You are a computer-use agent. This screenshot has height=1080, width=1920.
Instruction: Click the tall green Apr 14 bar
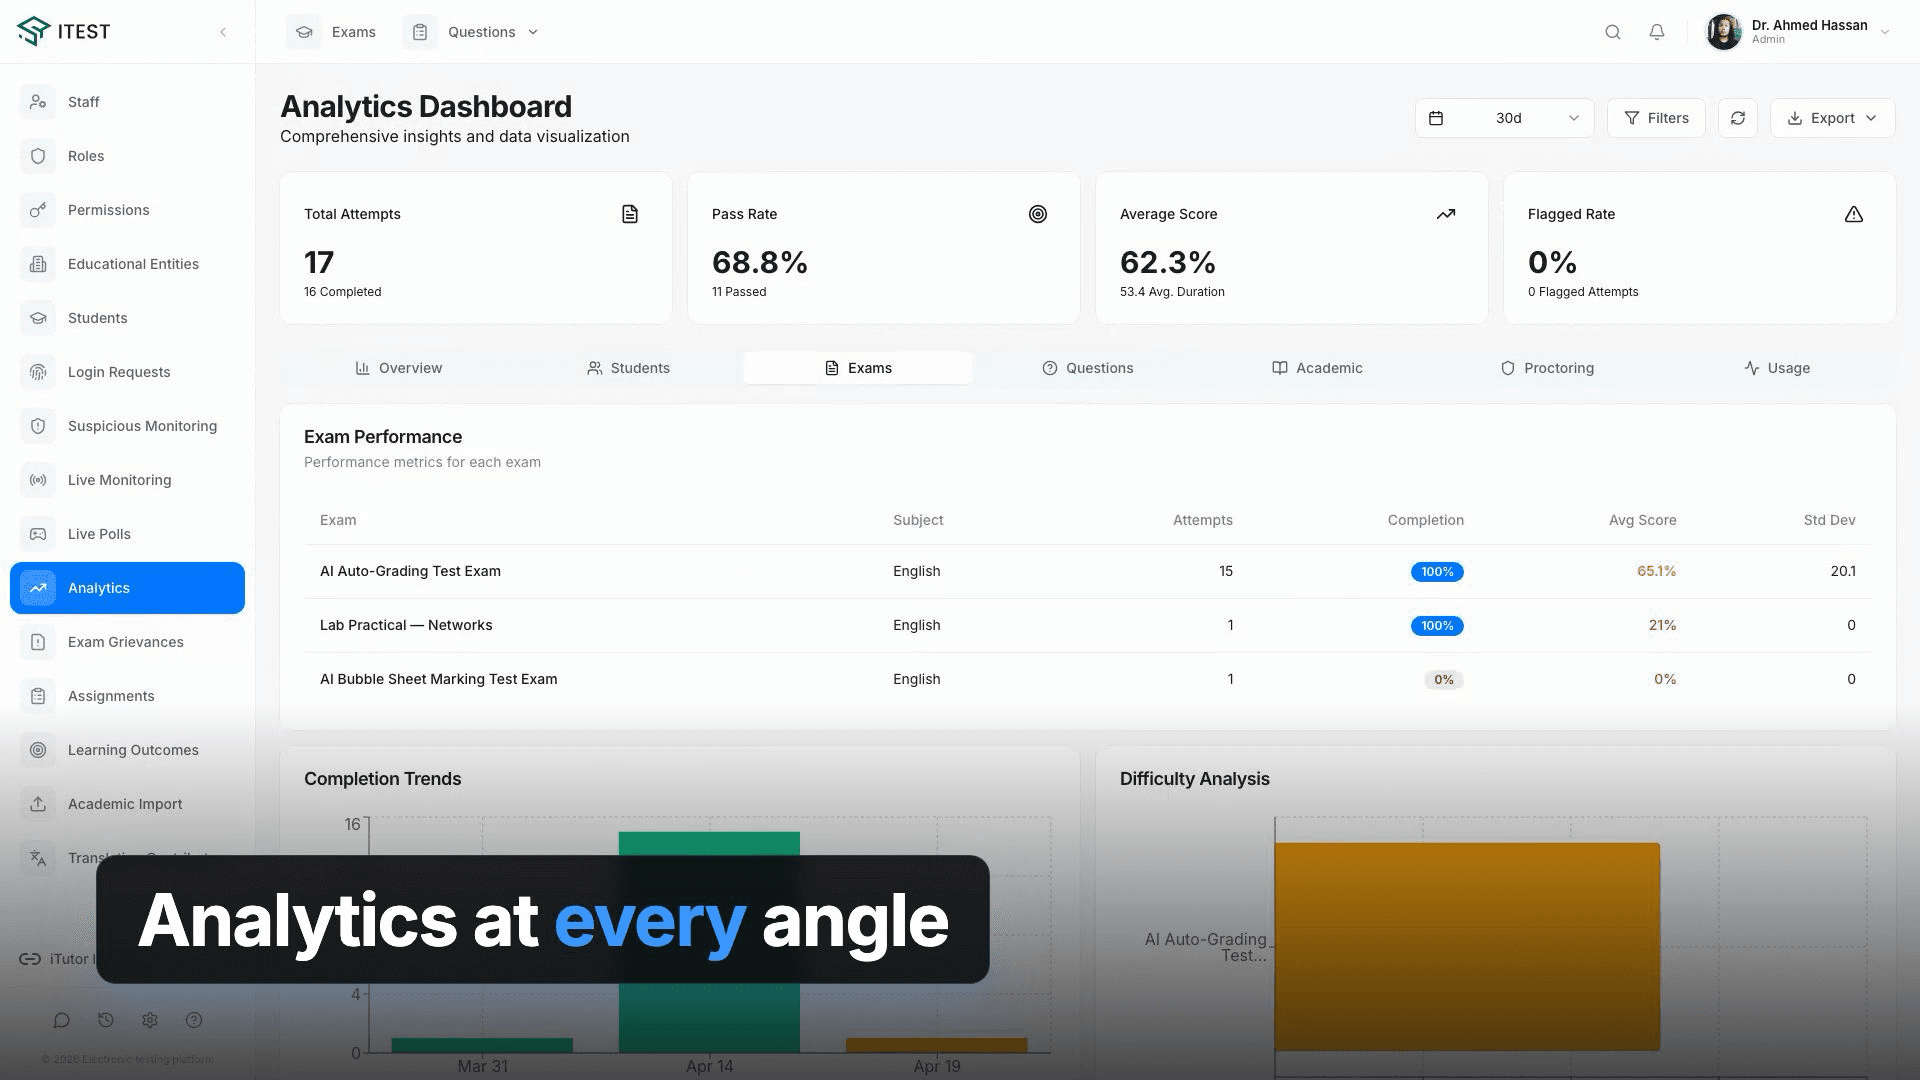pos(709,941)
